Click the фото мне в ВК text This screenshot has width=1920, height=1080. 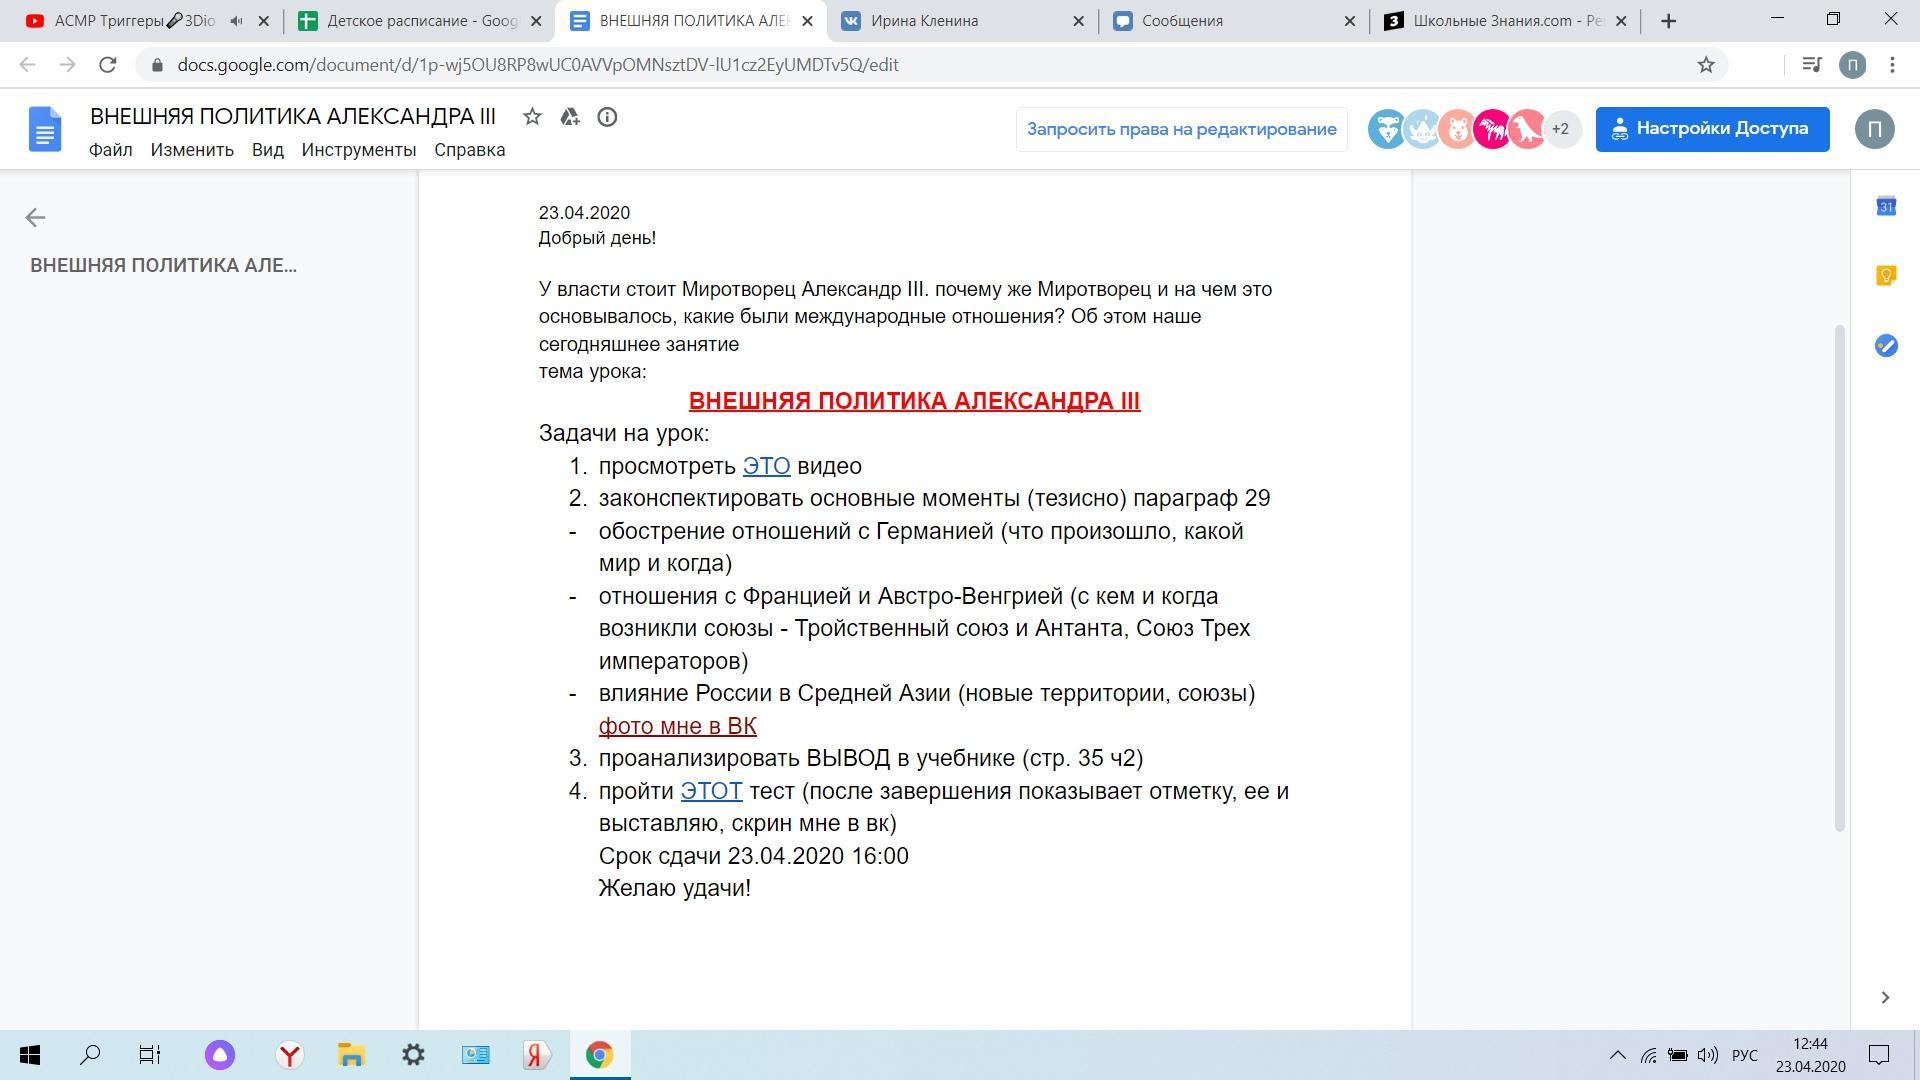[x=677, y=726]
